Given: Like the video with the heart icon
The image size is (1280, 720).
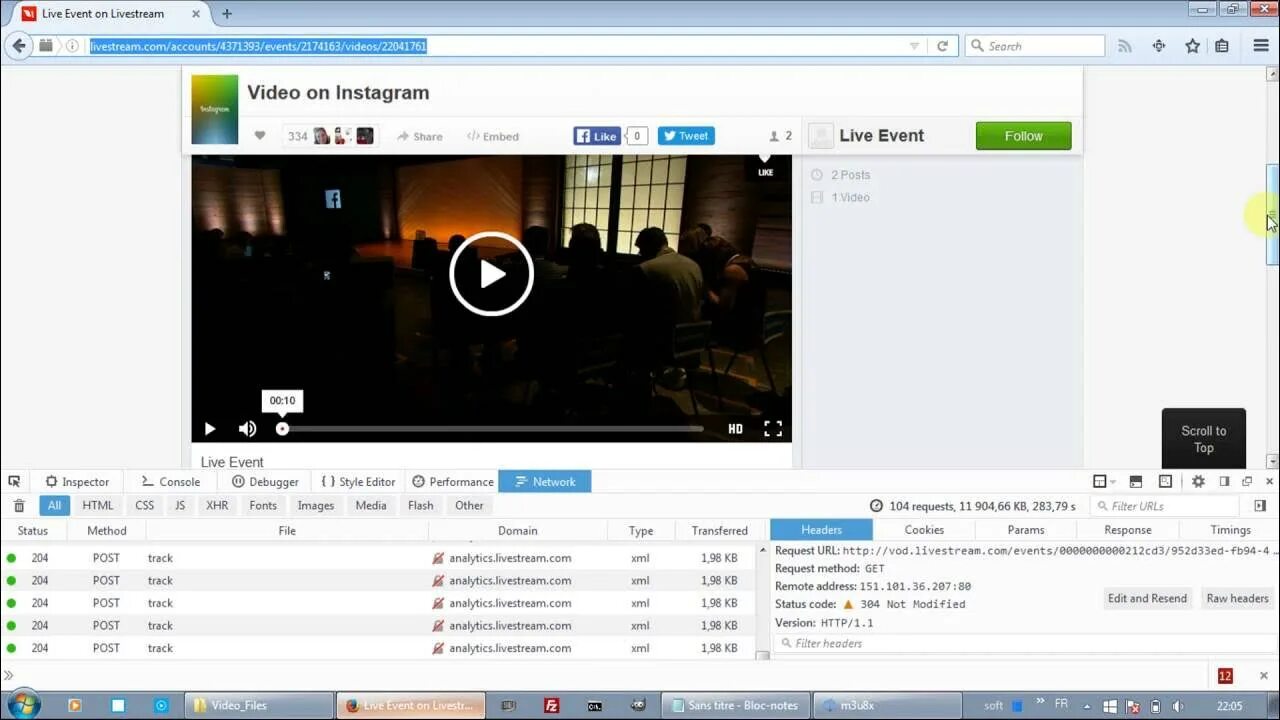Looking at the screenshot, I should pos(260,136).
